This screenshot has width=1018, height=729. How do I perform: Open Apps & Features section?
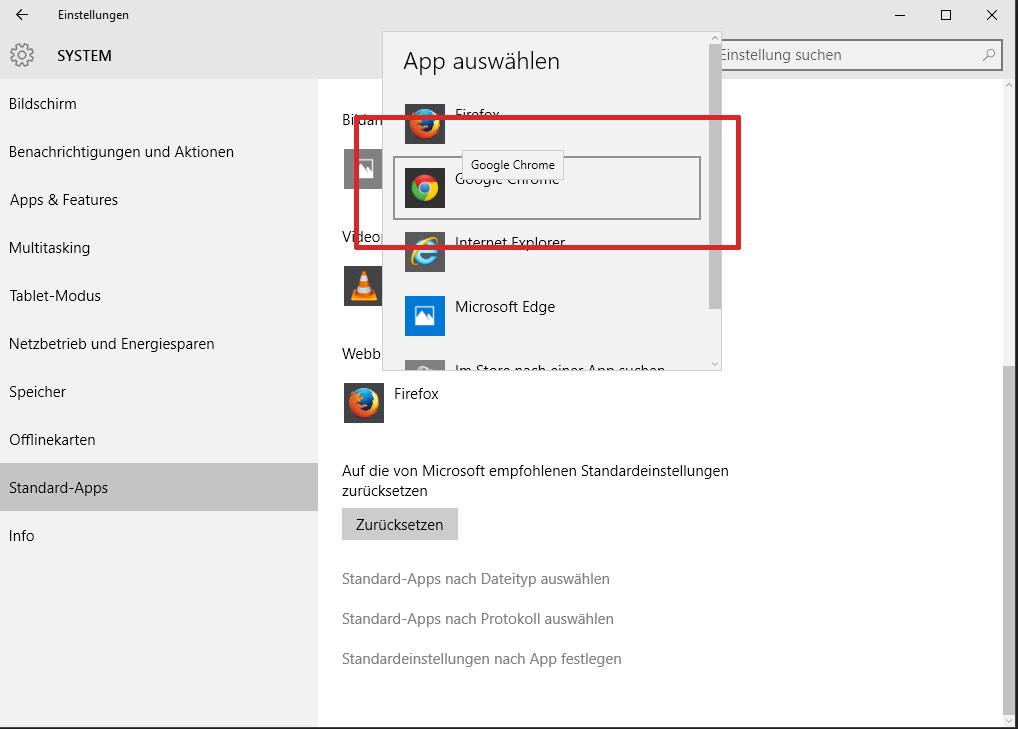click(x=159, y=200)
